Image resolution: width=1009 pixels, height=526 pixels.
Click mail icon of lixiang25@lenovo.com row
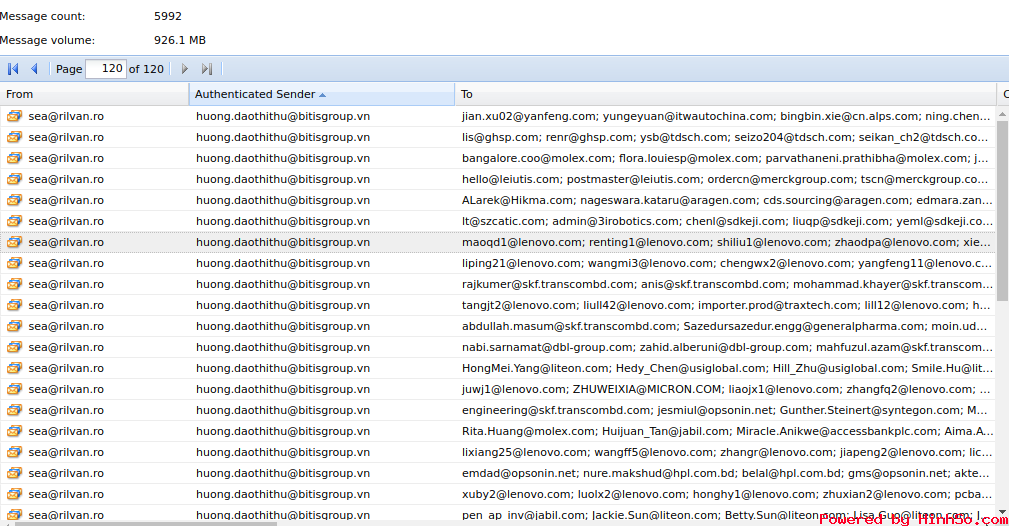14,452
